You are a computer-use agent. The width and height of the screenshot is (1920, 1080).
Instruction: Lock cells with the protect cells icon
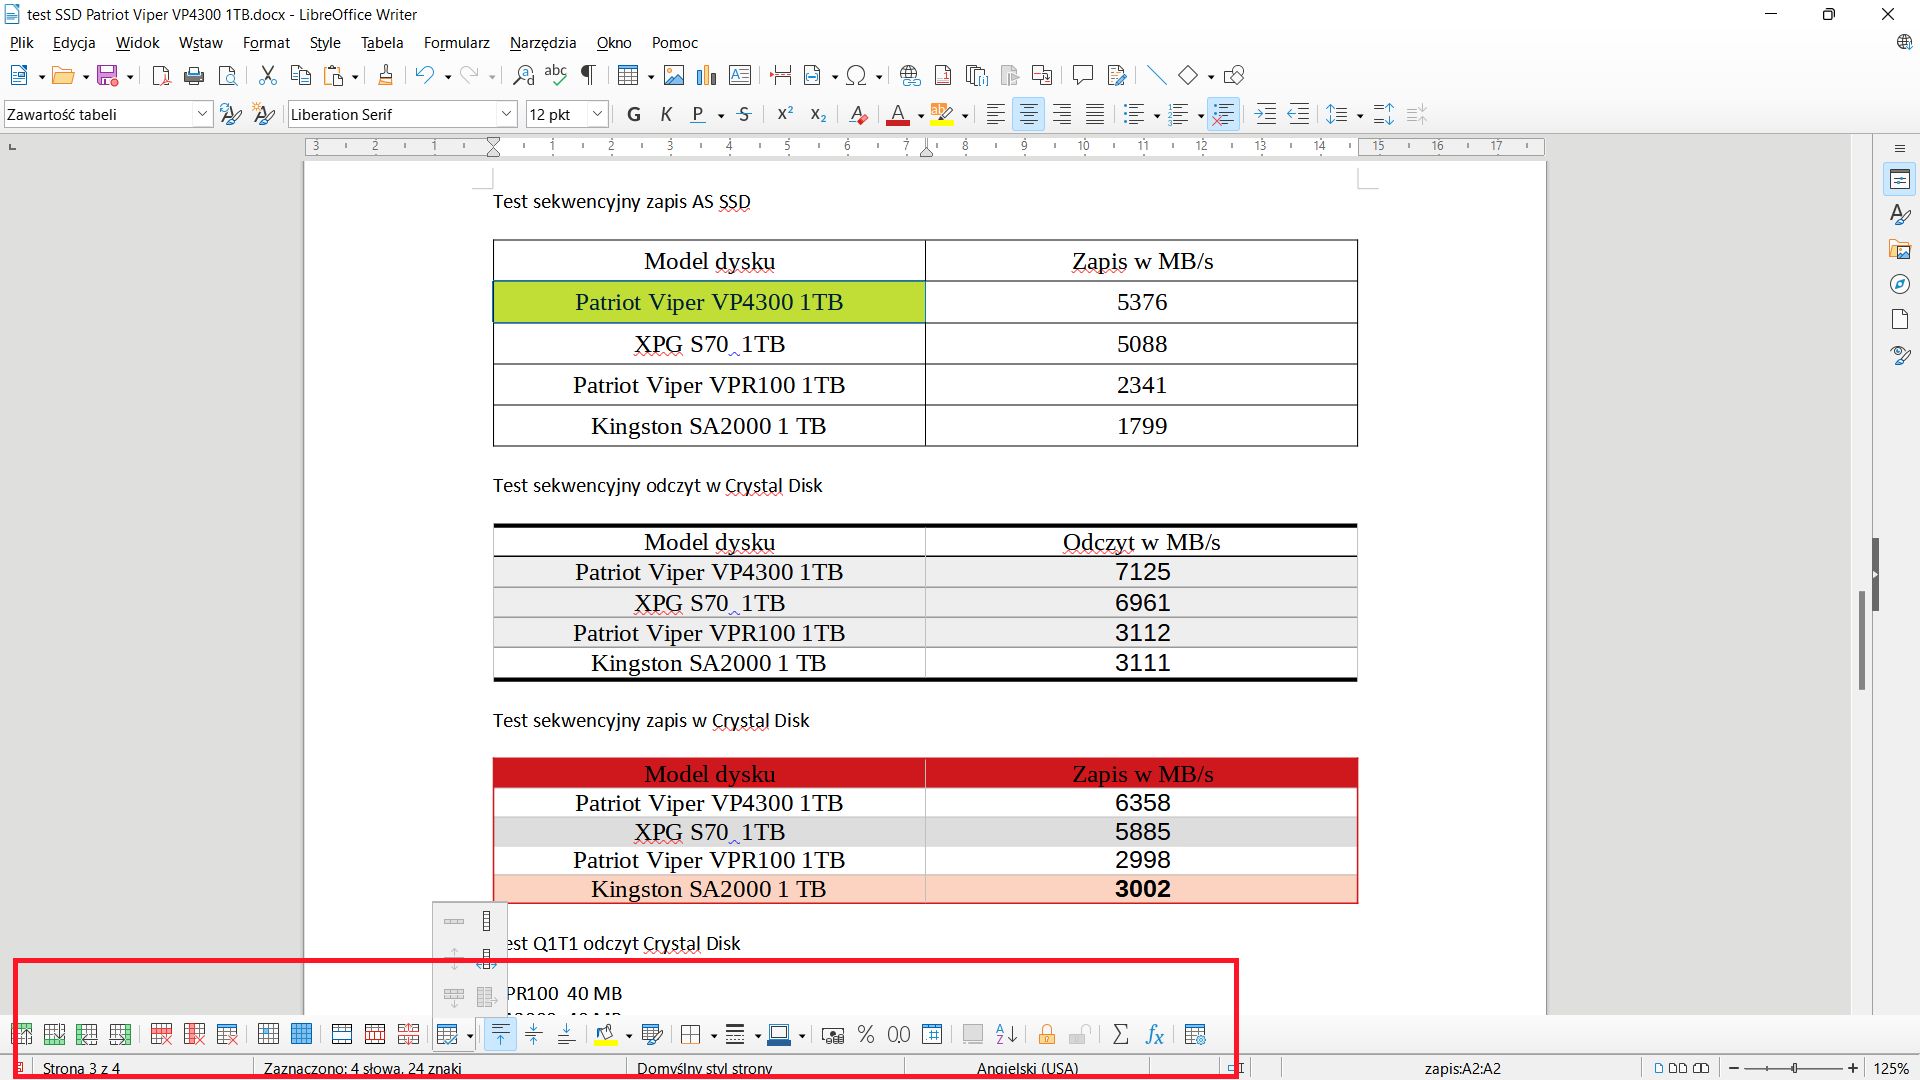[x=1047, y=1034]
